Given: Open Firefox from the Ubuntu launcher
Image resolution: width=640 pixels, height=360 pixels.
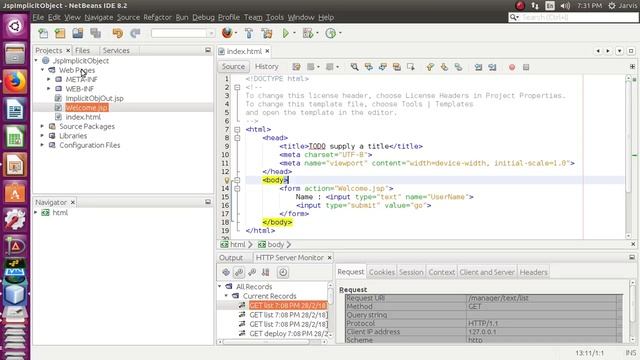Looking at the screenshot, I should tap(15, 82).
